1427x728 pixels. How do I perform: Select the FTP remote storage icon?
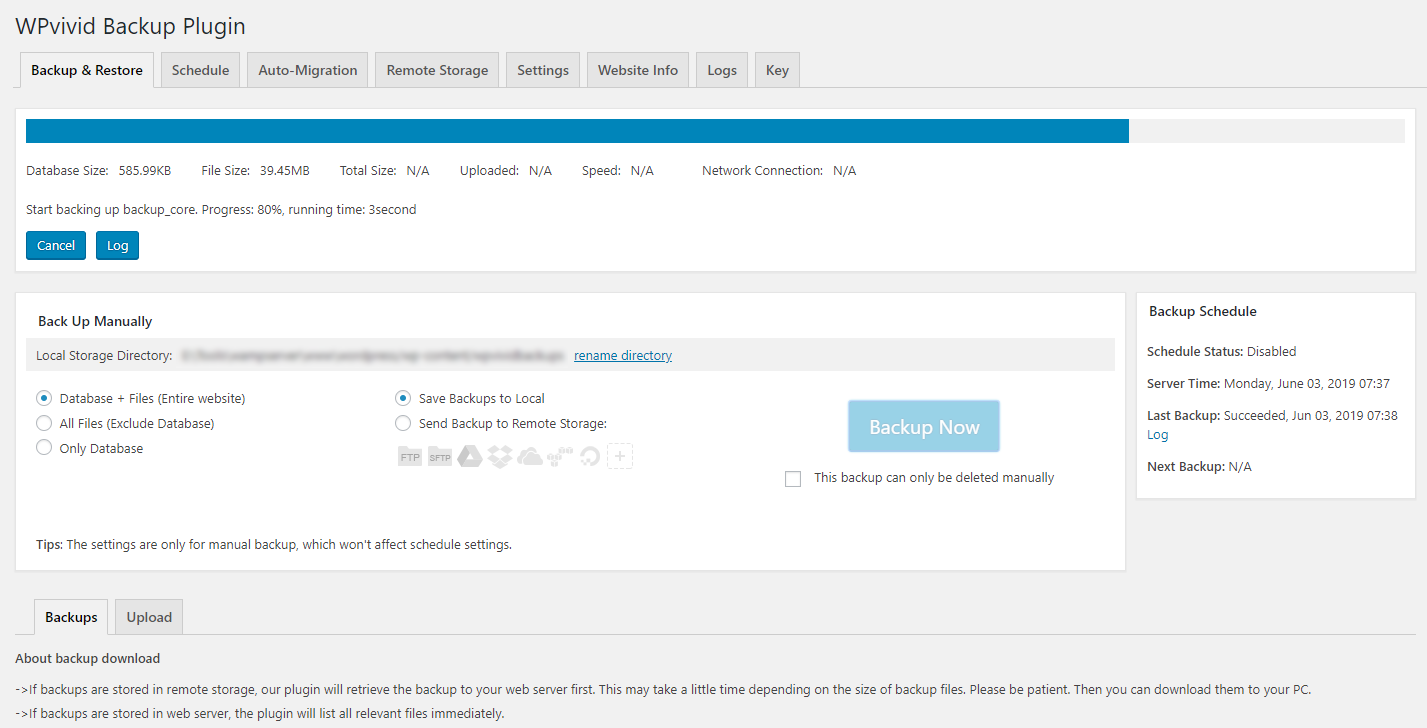coord(410,457)
